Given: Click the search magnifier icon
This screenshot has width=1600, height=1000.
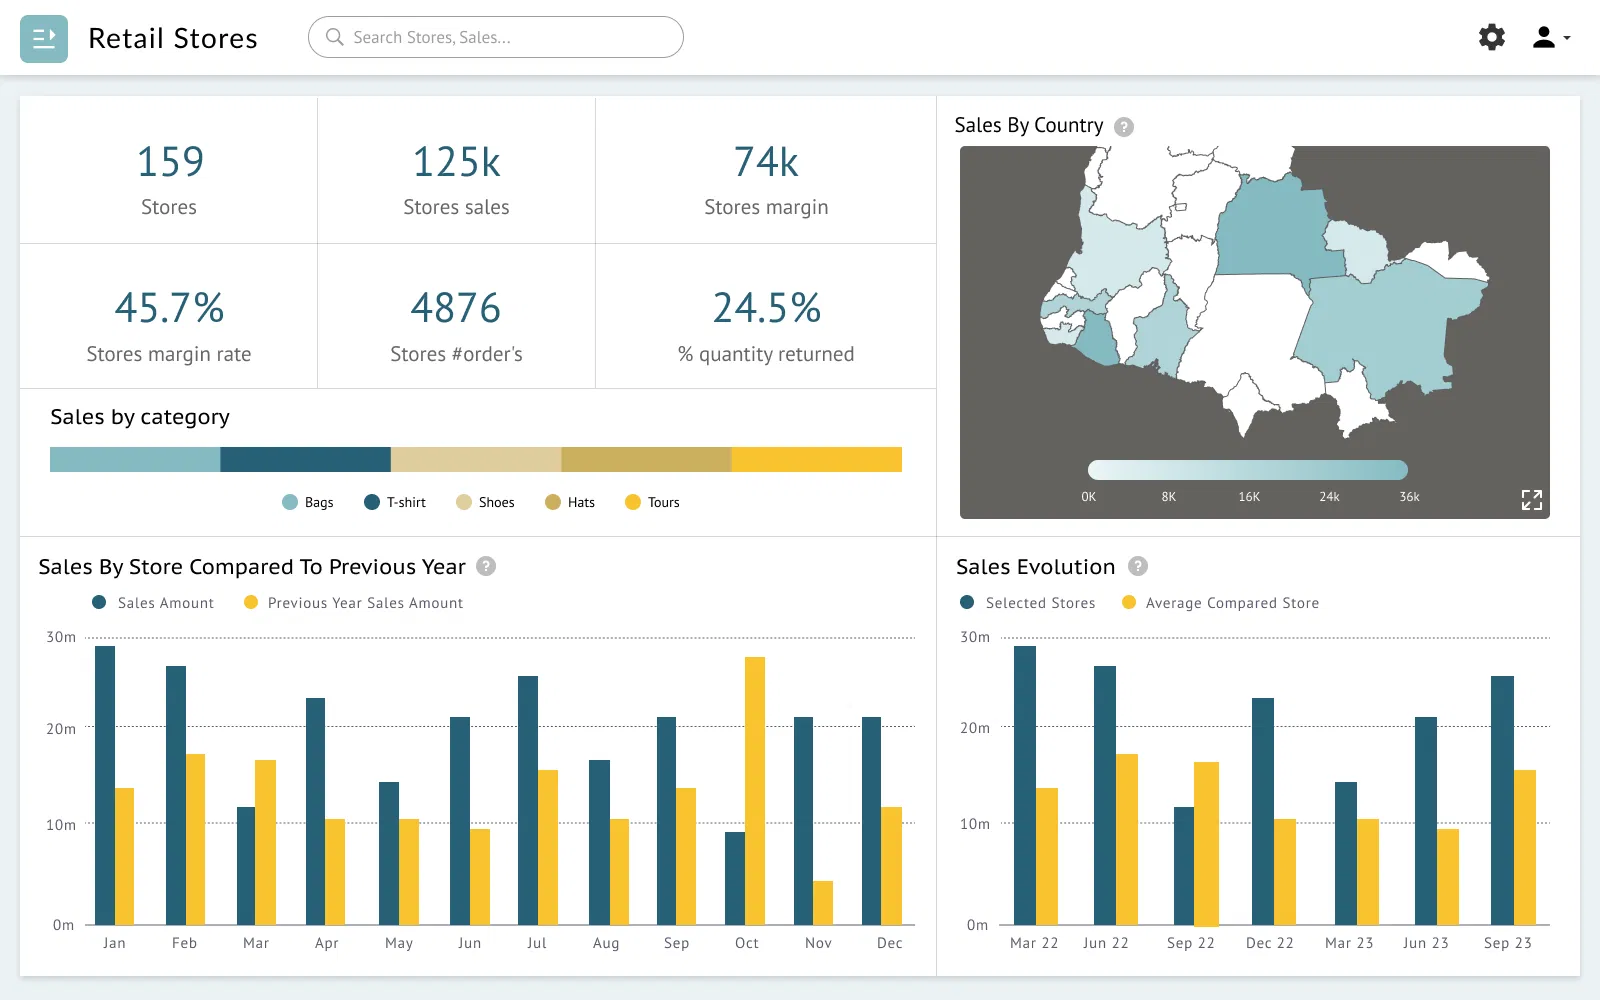Looking at the screenshot, I should 335,37.
